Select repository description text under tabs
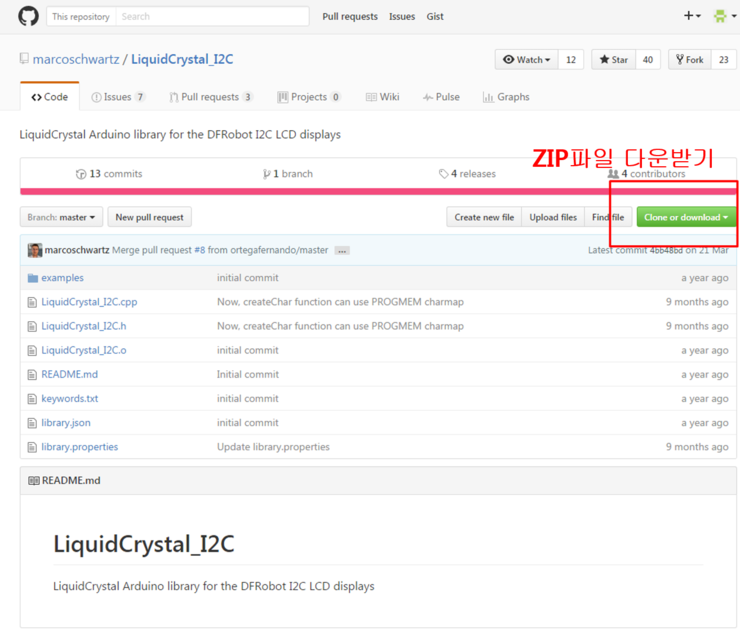 pos(180,135)
